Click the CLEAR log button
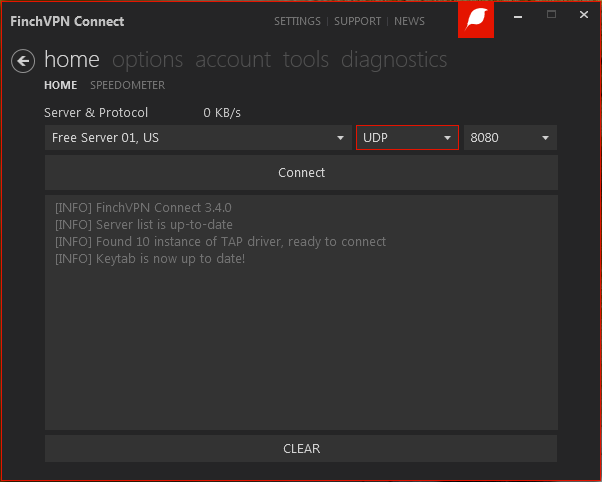Image resolution: width=602 pixels, height=482 pixels. (x=301, y=449)
